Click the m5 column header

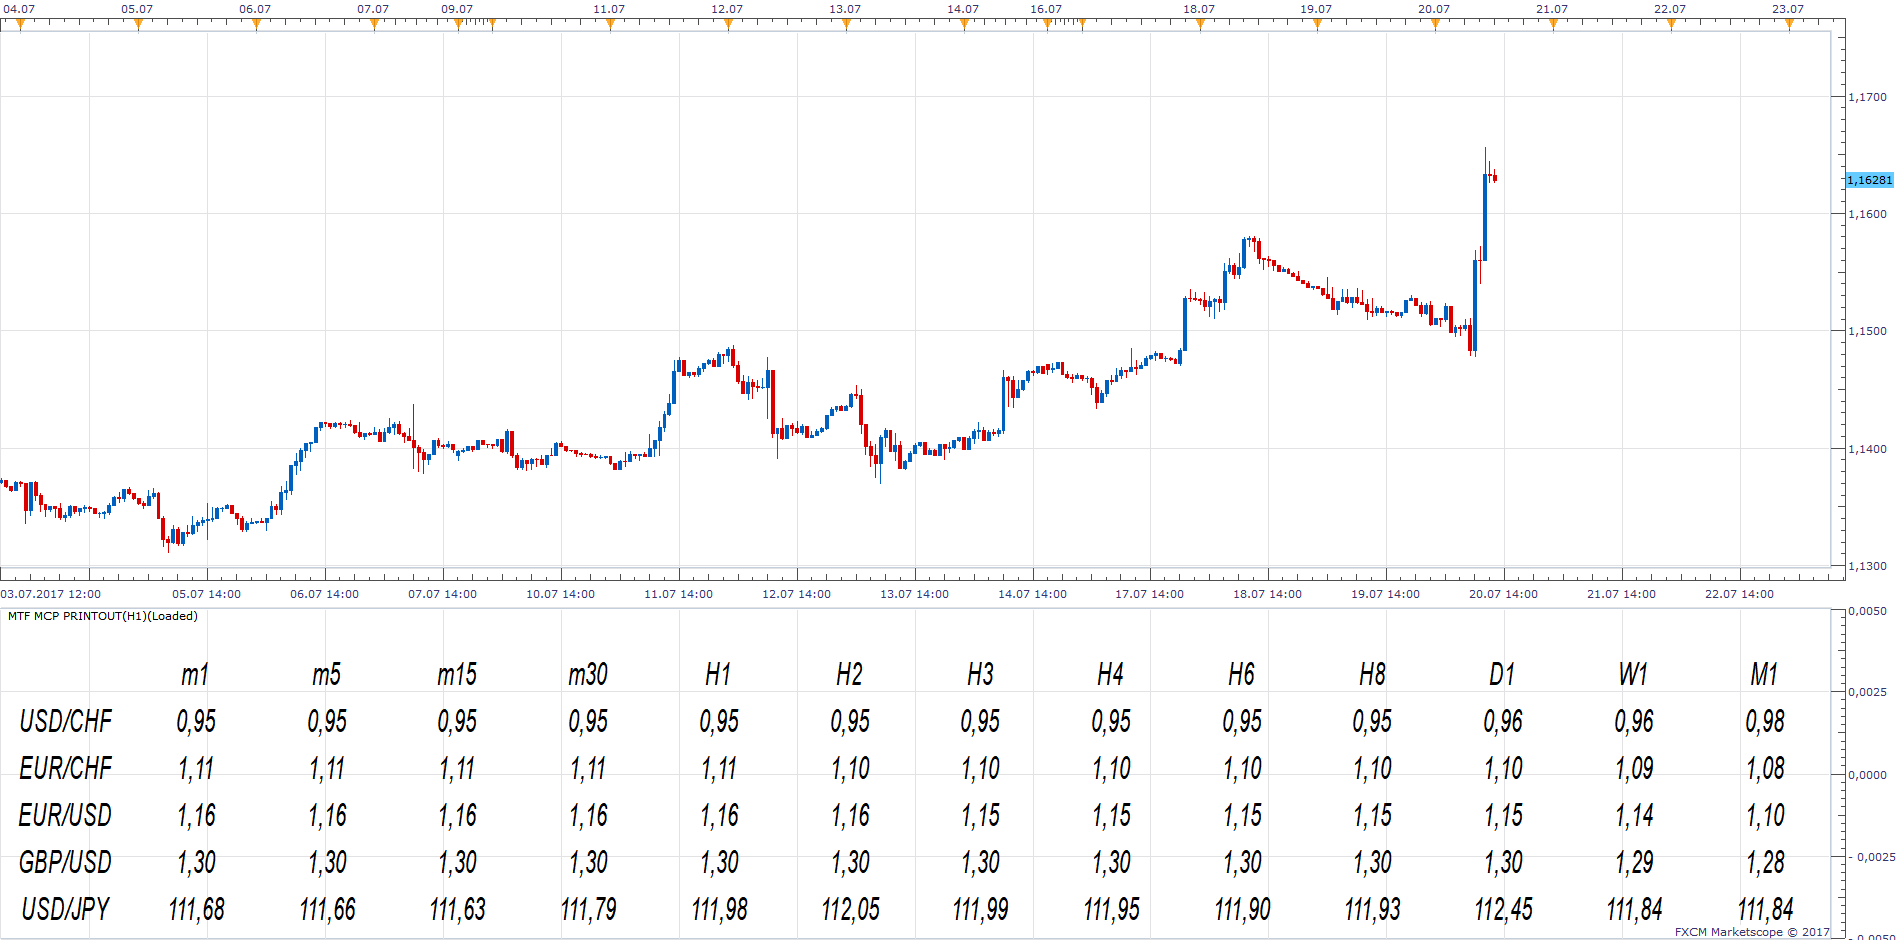[x=326, y=675]
